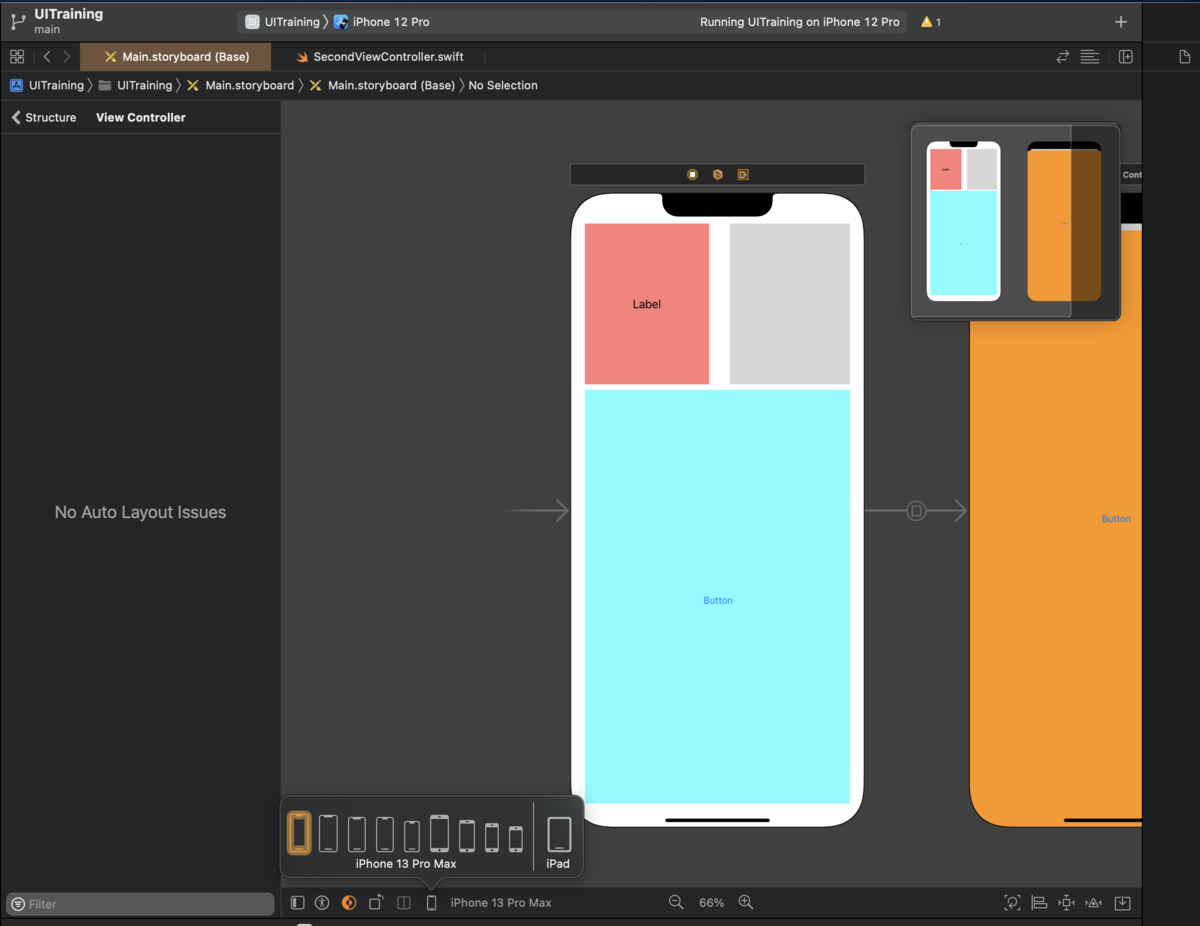
Task: Open the Align constraints menu icon
Action: point(1039,902)
